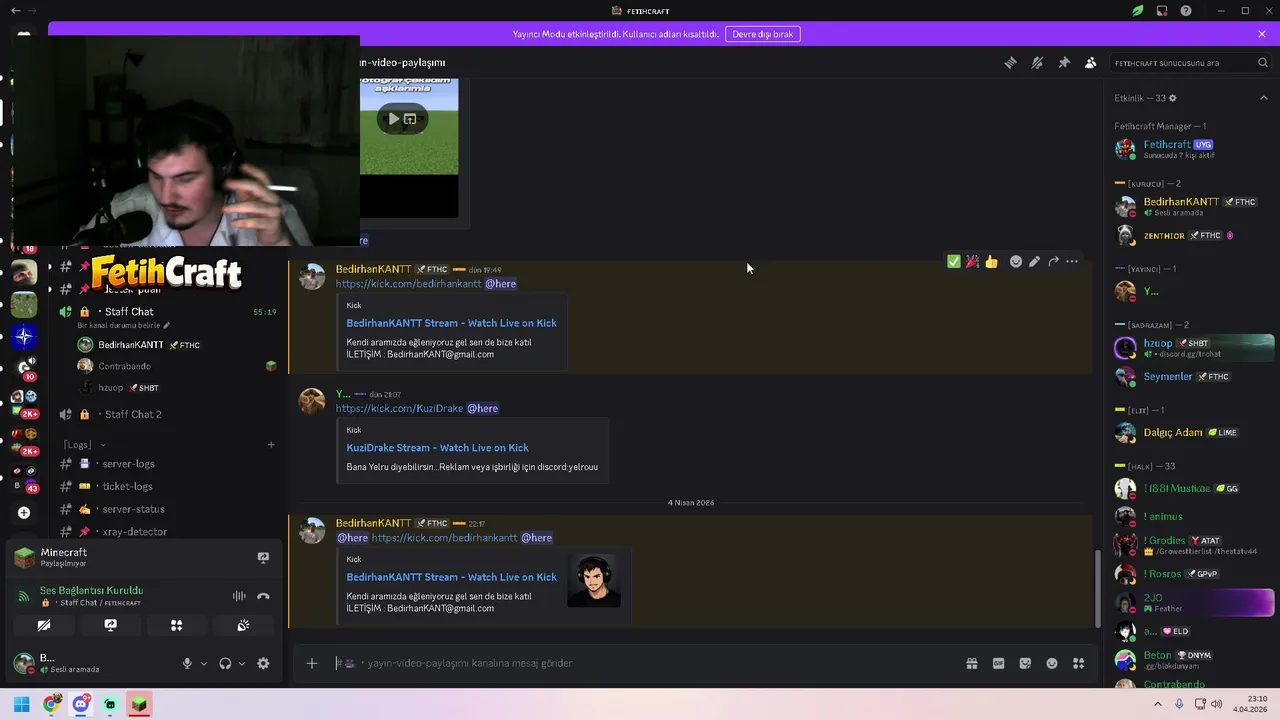Open headphone output options dropdown
The height and width of the screenshot is (720, 1280).
(241, 663)
